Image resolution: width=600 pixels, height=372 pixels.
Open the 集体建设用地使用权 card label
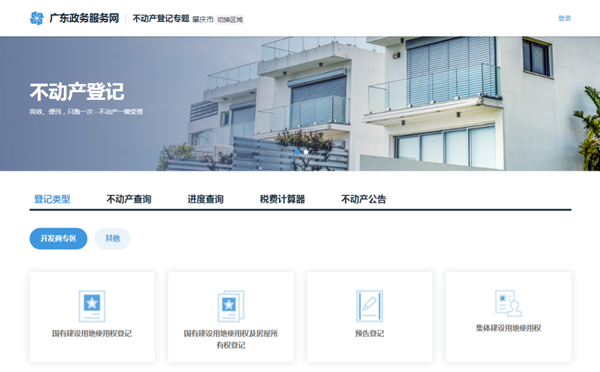[x=509, y=328]
